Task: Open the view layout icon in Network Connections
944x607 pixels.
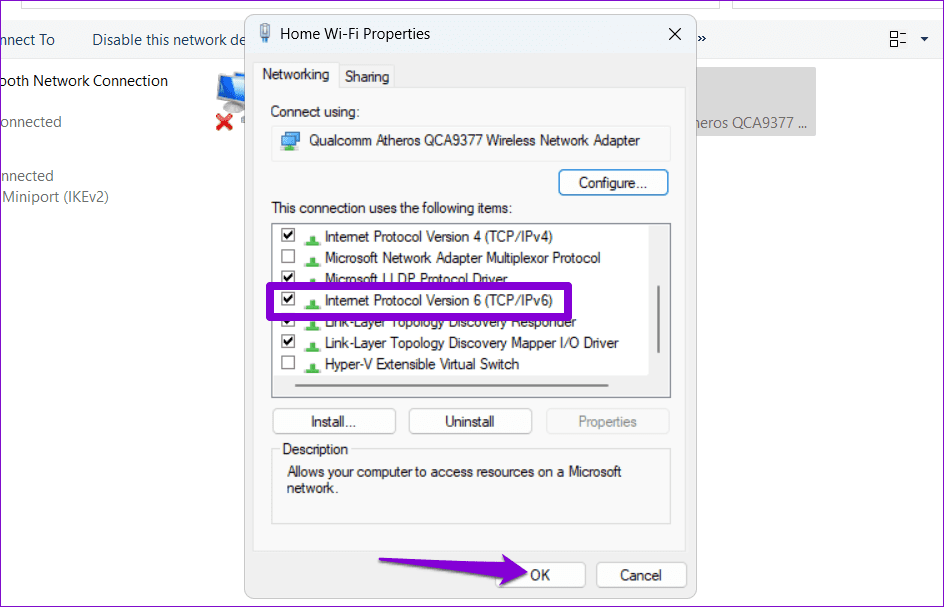Action: coord(898,39)
